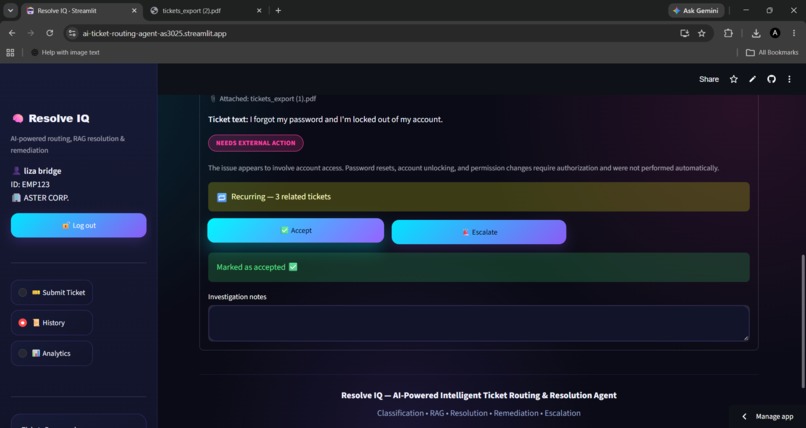Click the Marked as accepted message

click(x=479, y=267)
